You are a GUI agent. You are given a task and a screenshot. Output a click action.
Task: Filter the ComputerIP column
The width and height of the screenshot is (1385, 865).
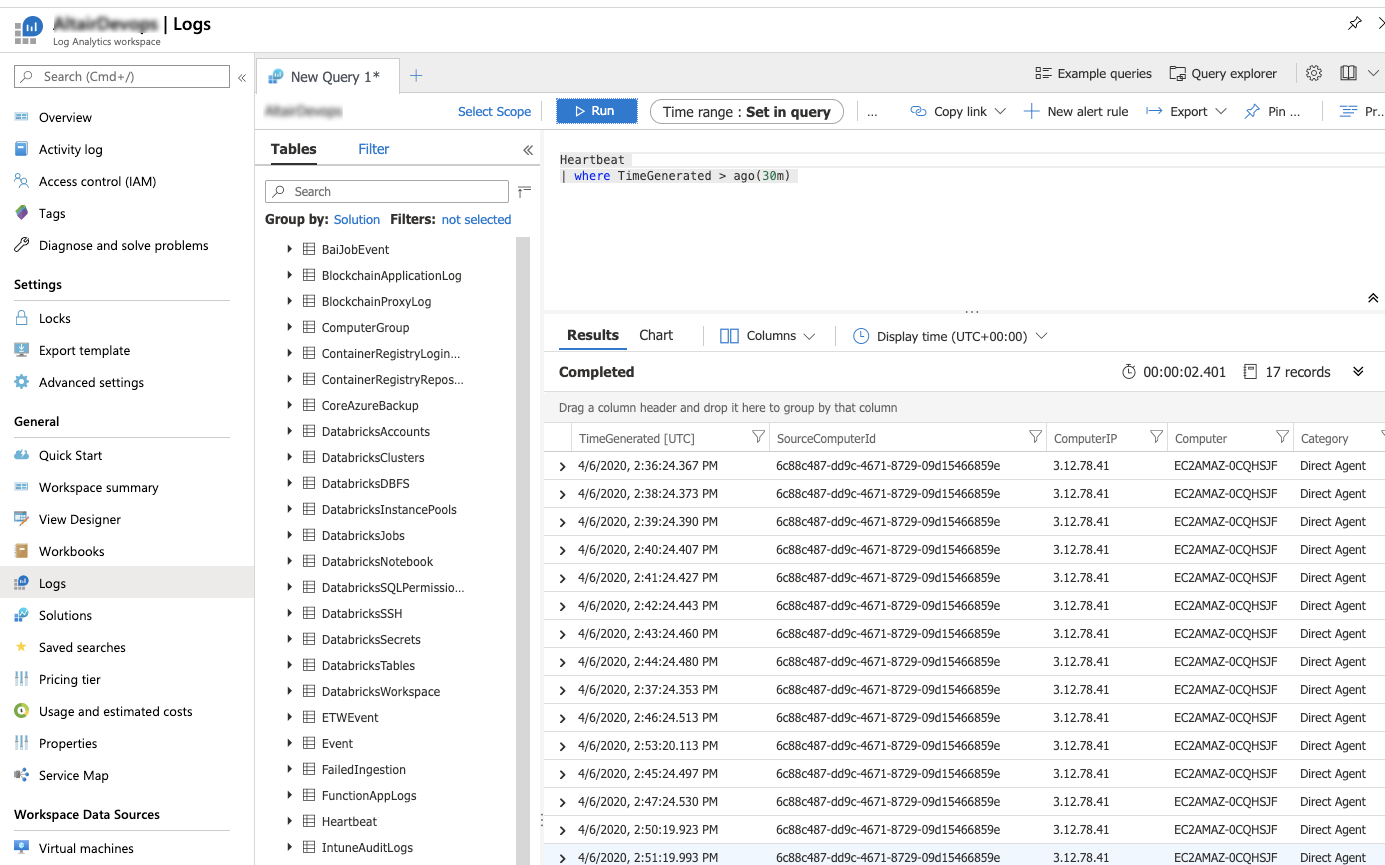click(1156, 437)
